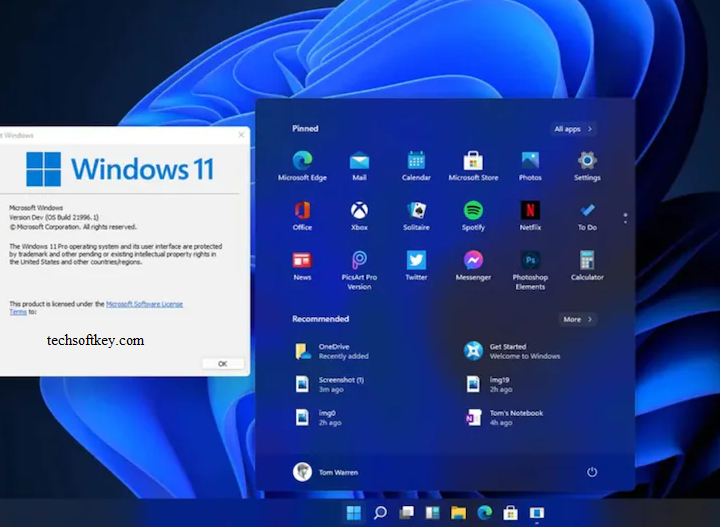
Task: Open the Calendar app
Action: [416, 166]
